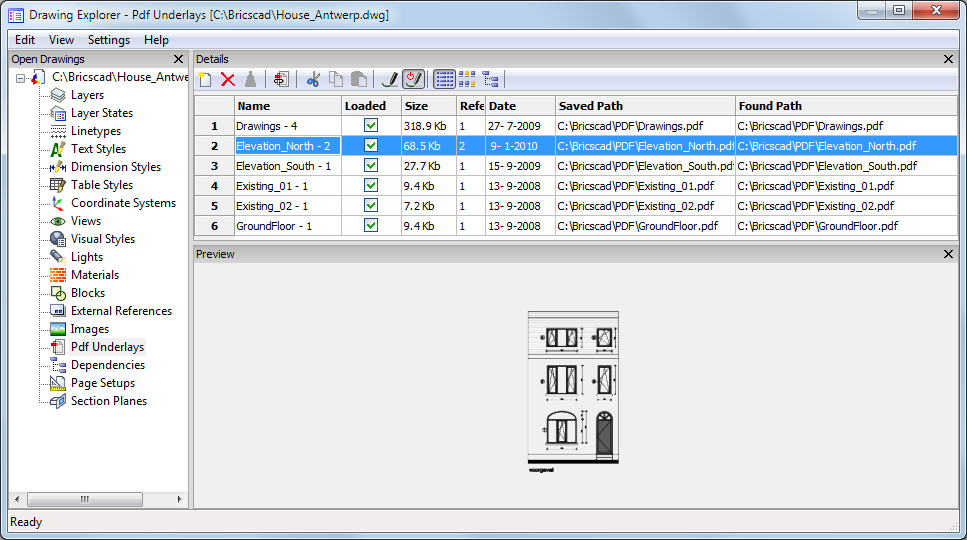Click the Copy icon in toolbar

pos(335,80)
